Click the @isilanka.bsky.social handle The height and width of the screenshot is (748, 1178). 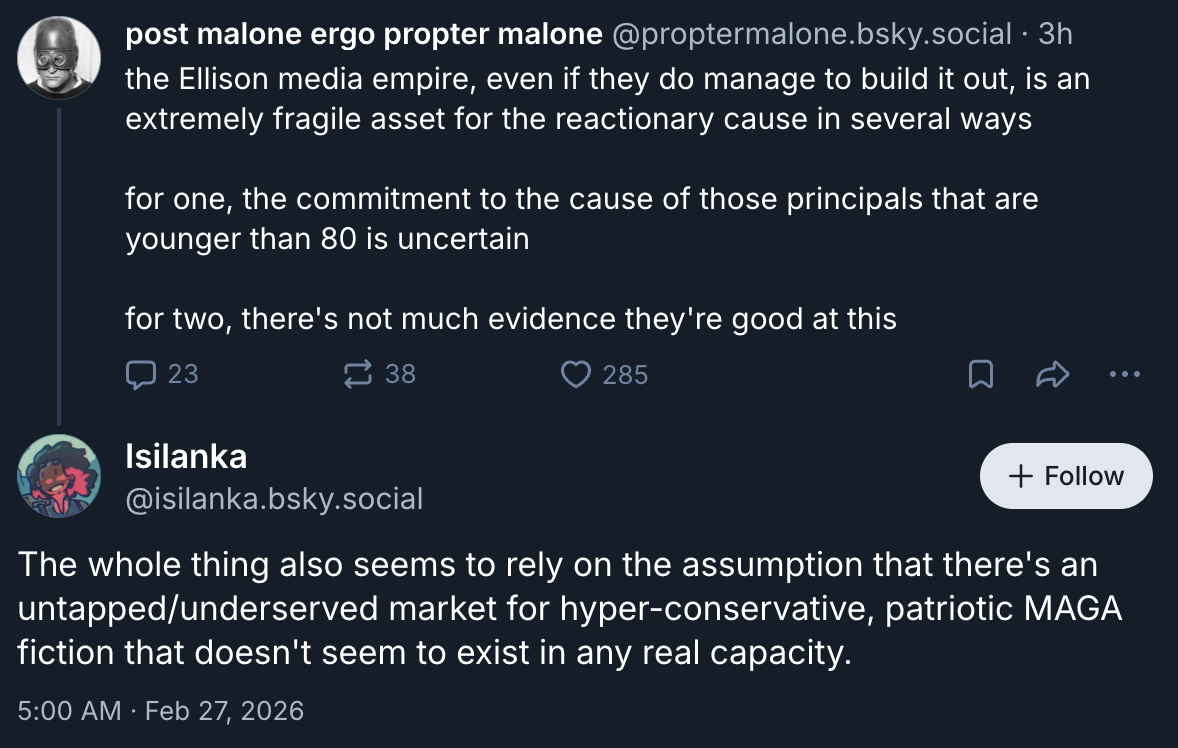pos(274,497)
